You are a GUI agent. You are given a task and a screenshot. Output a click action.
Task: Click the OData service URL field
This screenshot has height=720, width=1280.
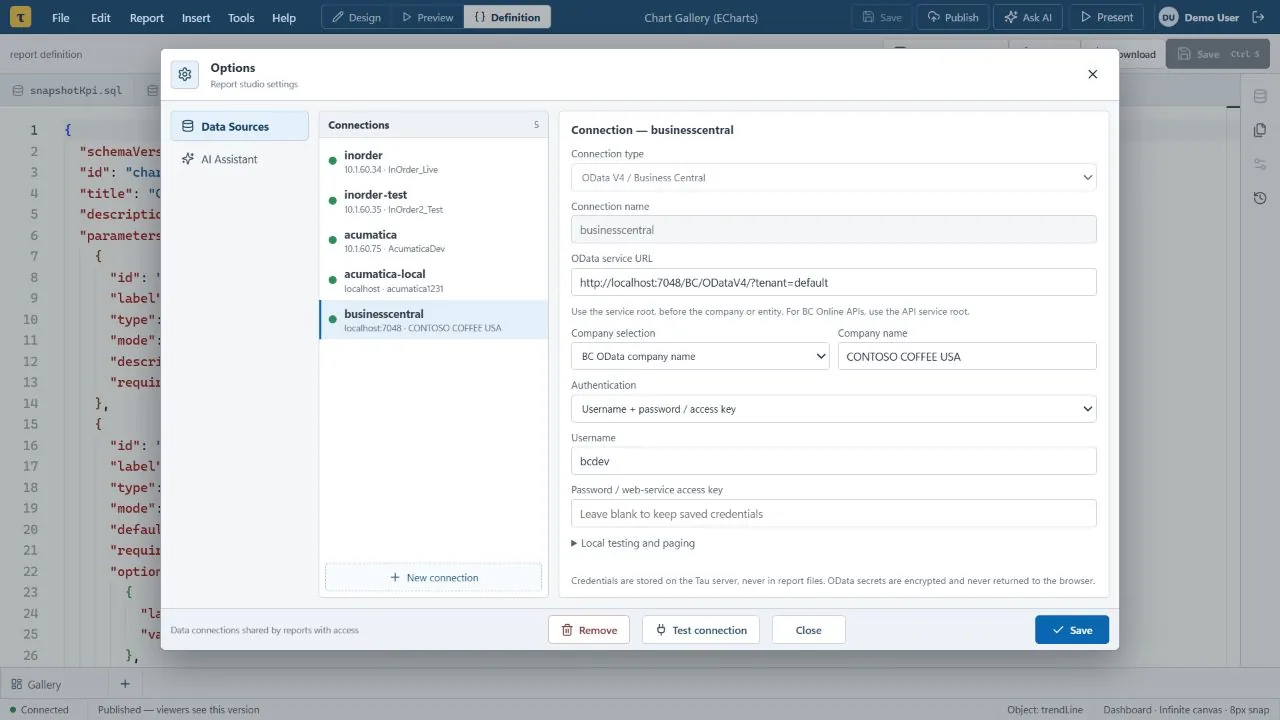833,282
